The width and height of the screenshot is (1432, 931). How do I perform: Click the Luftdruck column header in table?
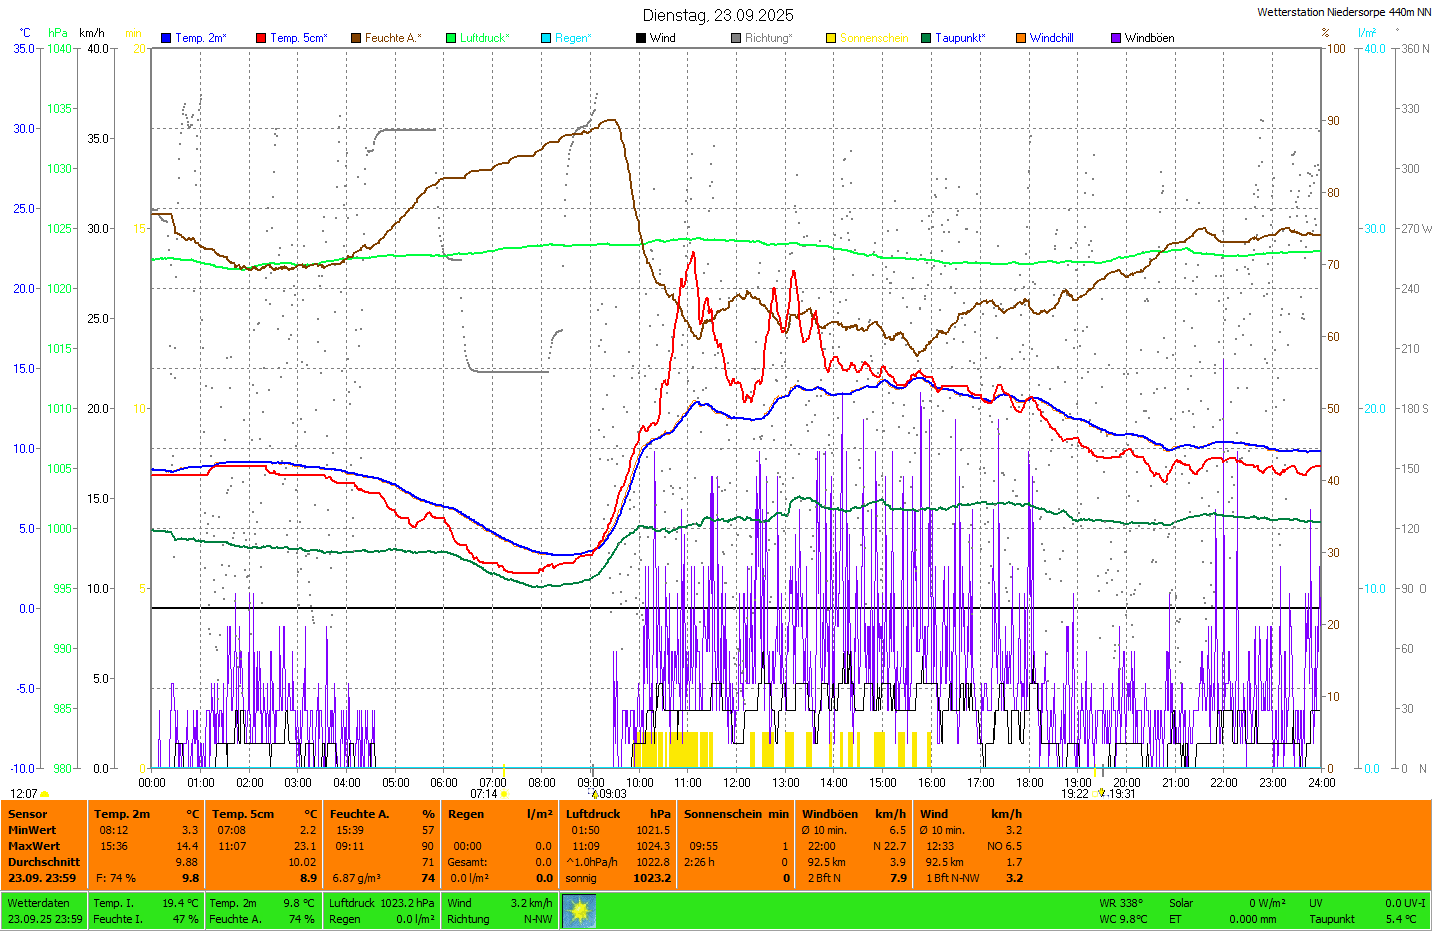pos(593,814)
